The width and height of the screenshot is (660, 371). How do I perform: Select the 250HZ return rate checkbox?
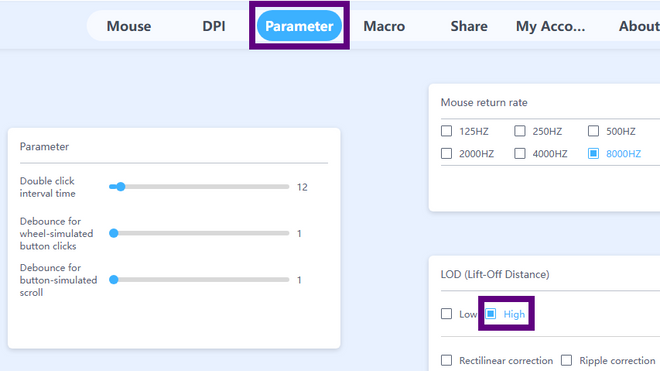(520, 131)
